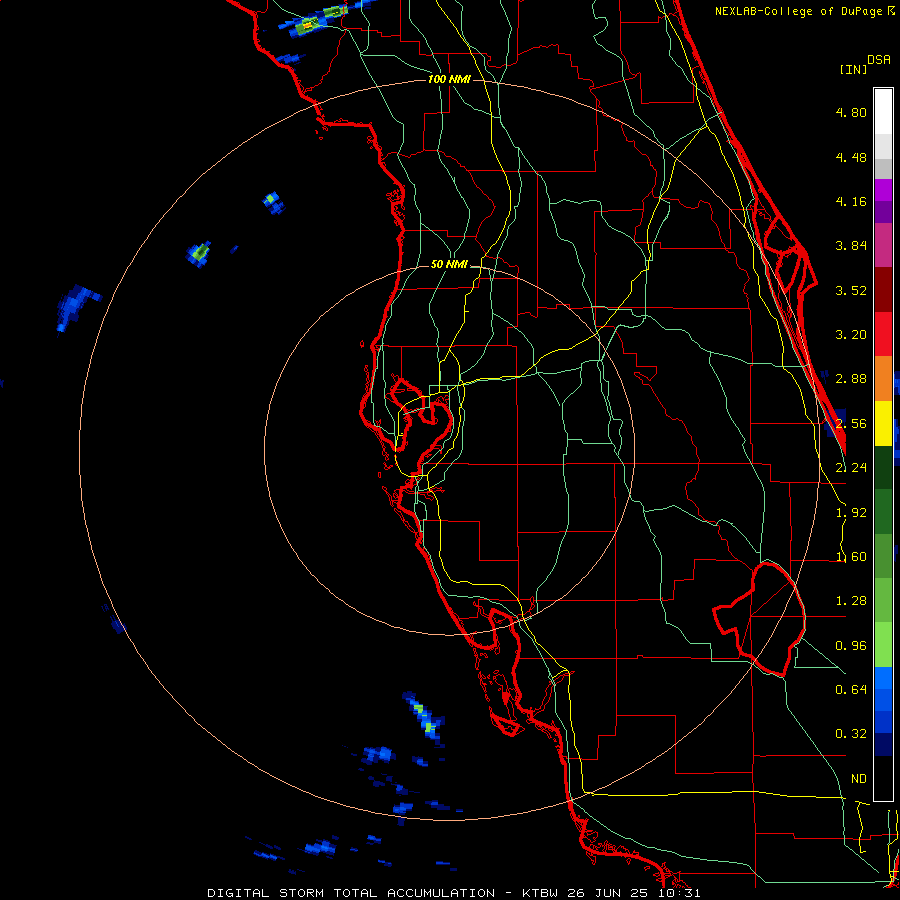Click the white top band of the color bar

(883, 111)
